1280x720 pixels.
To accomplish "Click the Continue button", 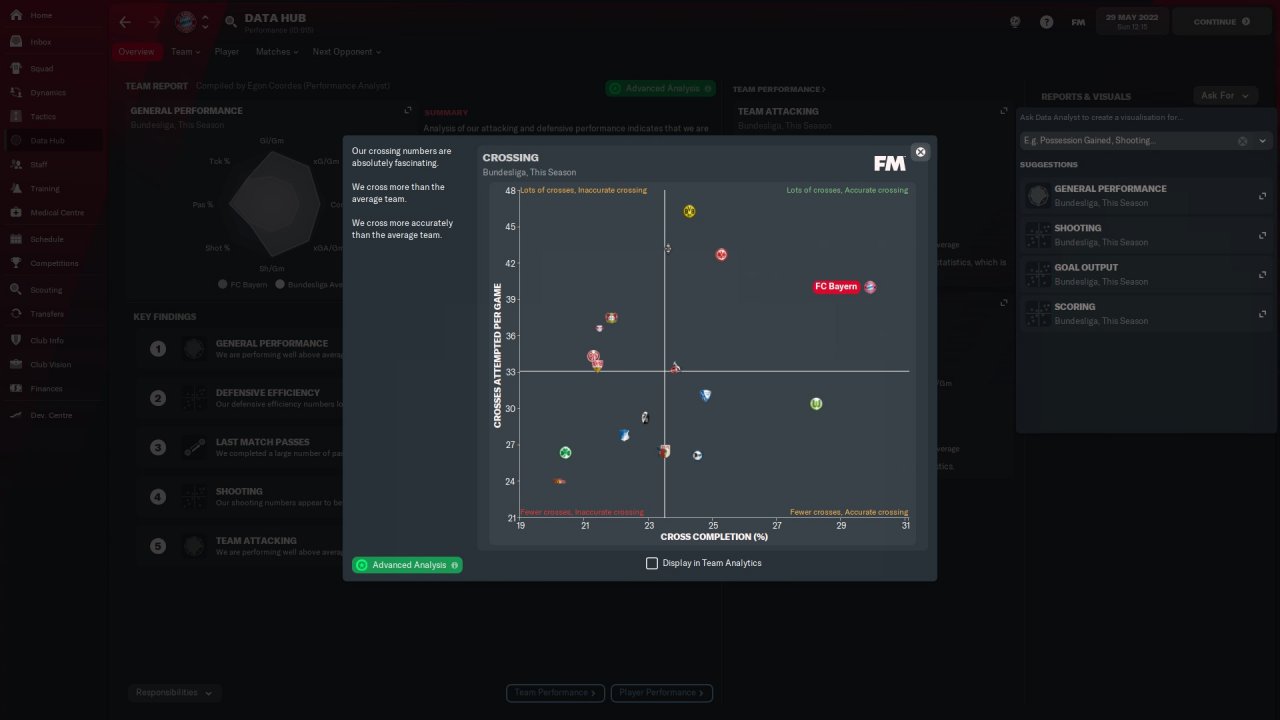I will (x=1222, y=22).
